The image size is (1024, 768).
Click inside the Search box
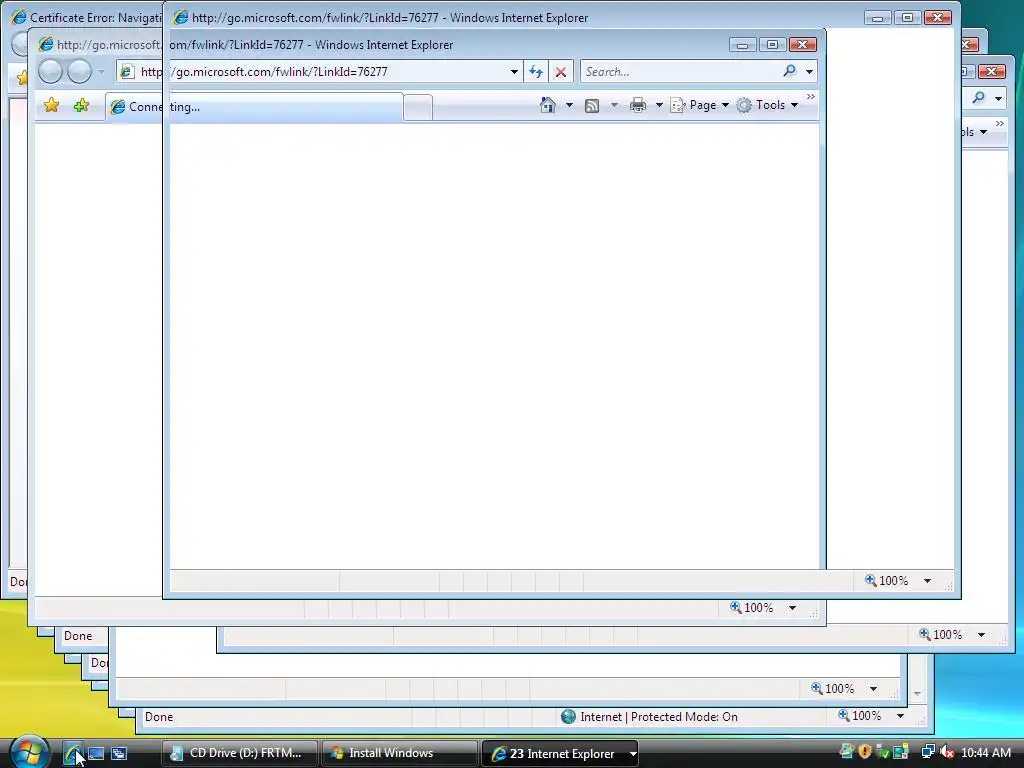click(679, 72)
